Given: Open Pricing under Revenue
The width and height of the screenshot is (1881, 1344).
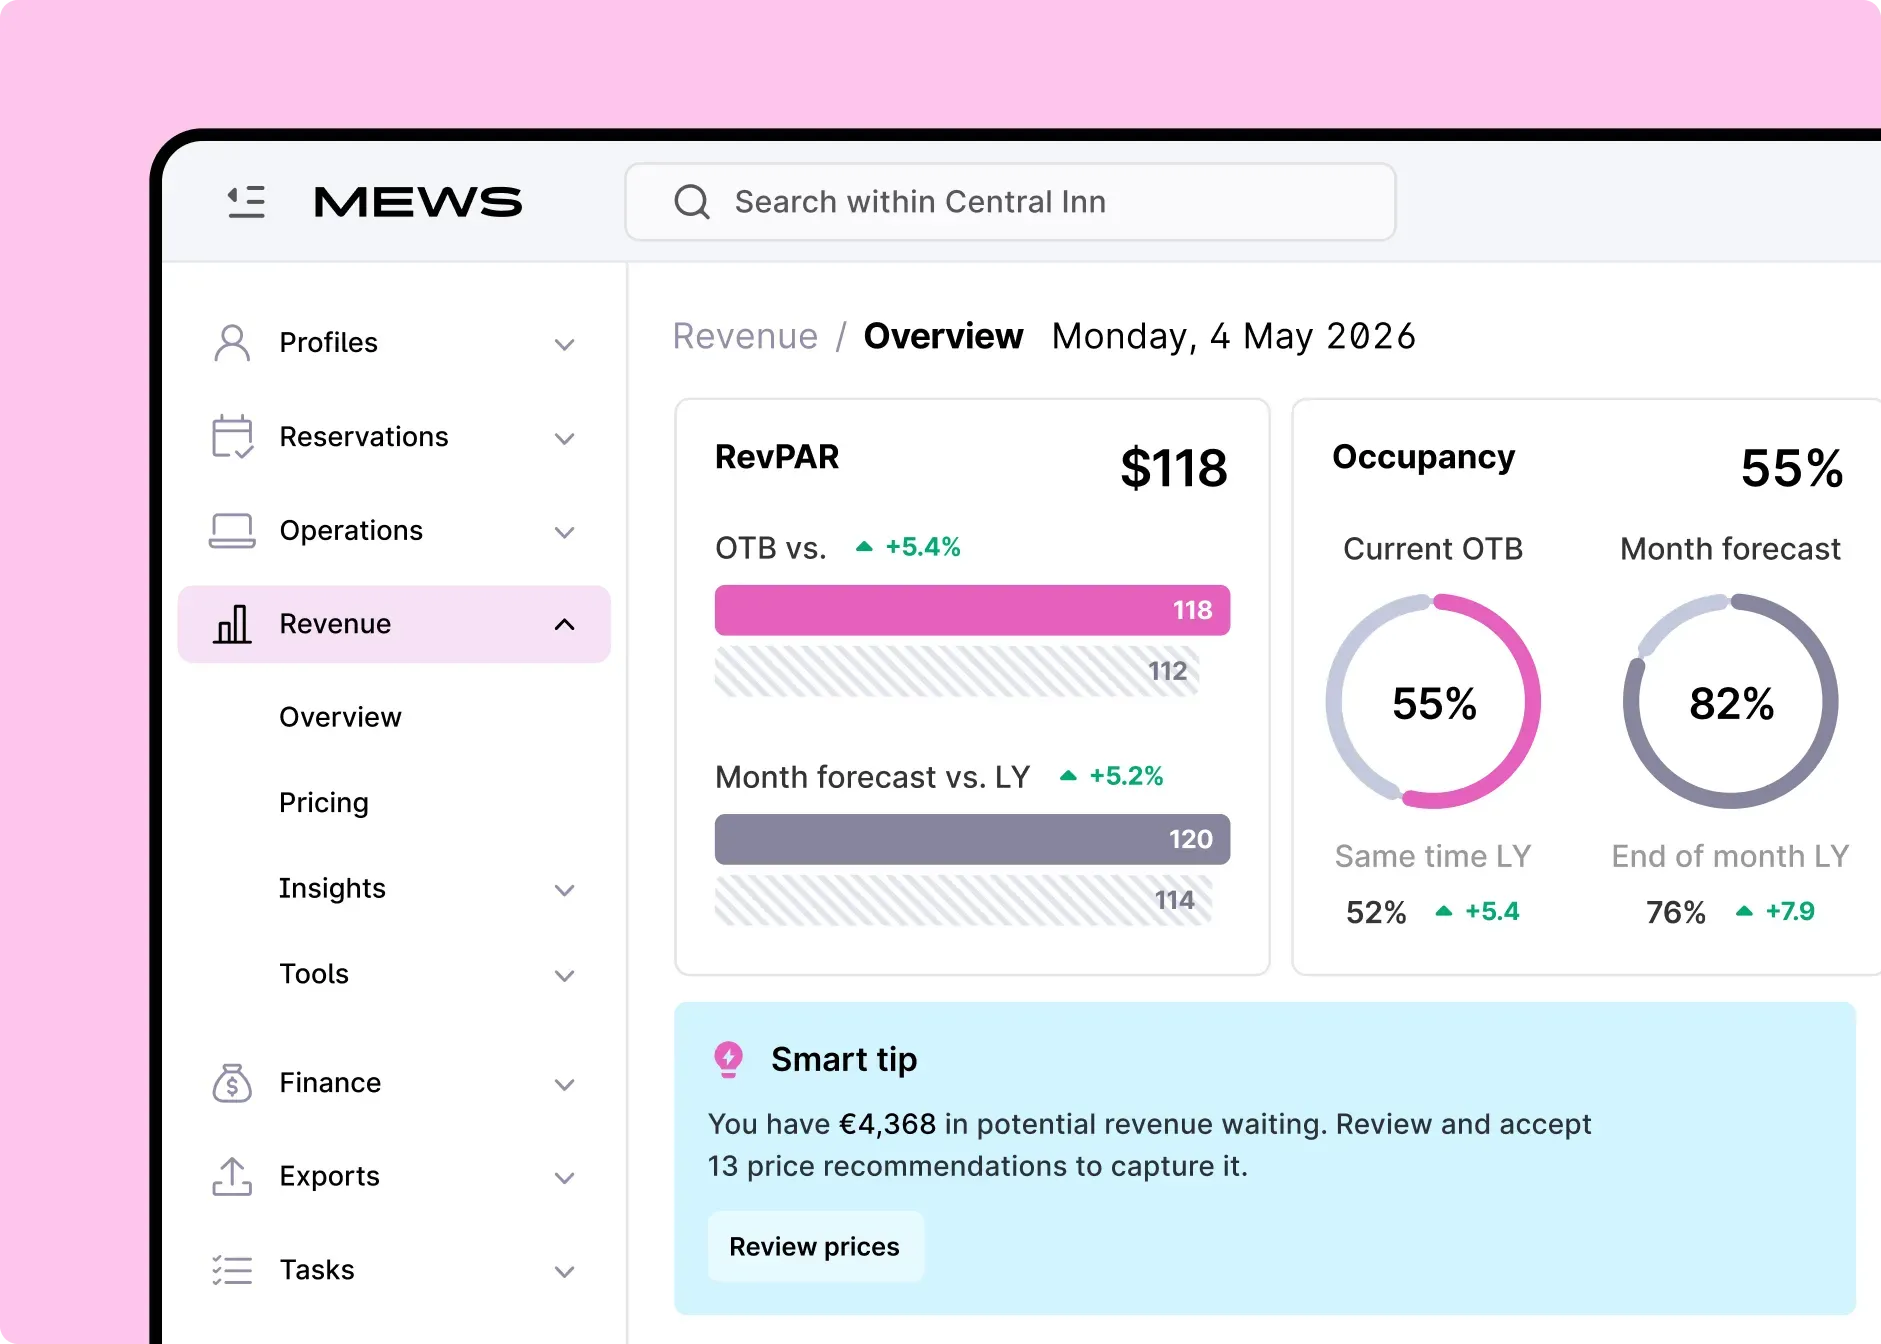Looking at the screenshot, I should coord(324,803).
